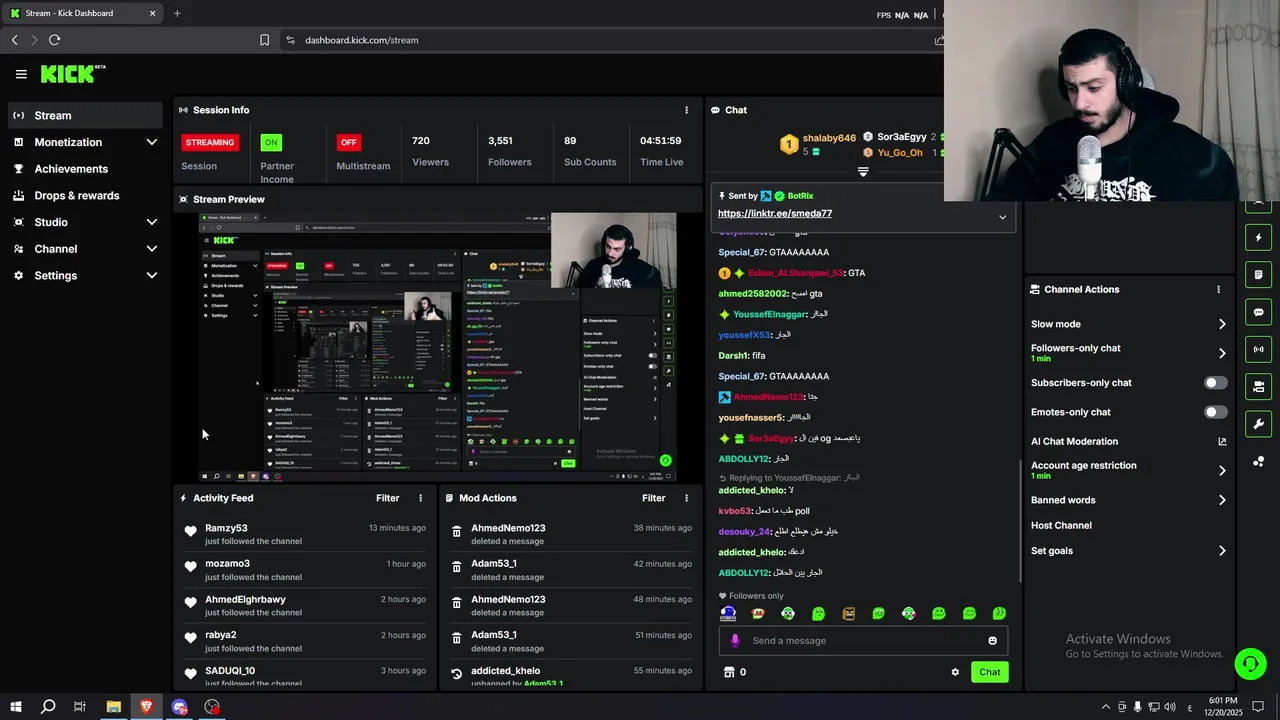The height and width of the screenshot is (720, 1280).
Task: Collapse the chat leaderboard arrow under shalaby646
Action: 863,172
